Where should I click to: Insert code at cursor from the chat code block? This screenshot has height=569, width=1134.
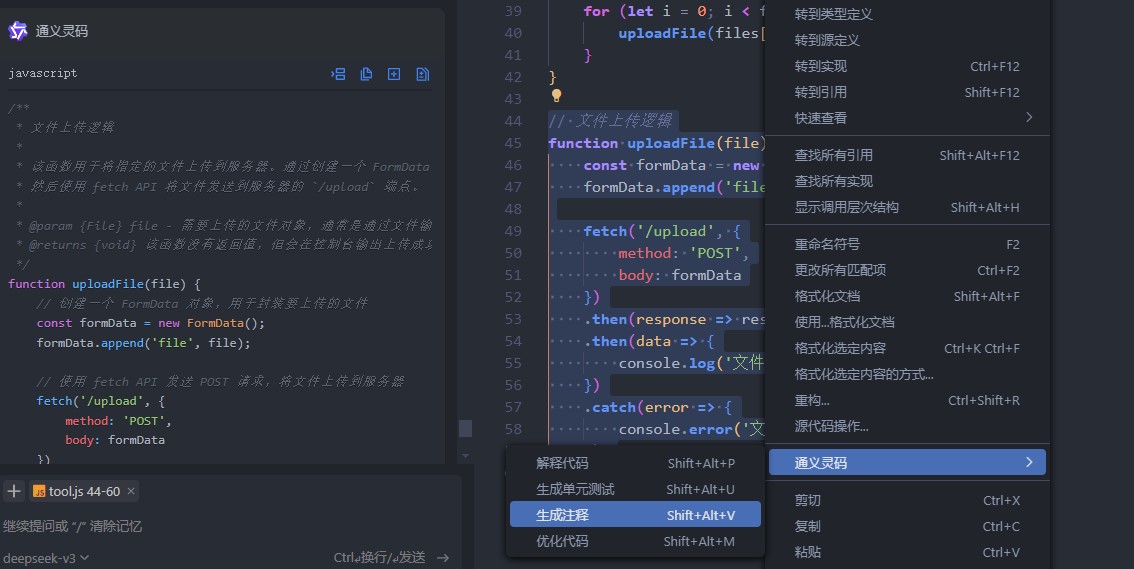(338, 74)
